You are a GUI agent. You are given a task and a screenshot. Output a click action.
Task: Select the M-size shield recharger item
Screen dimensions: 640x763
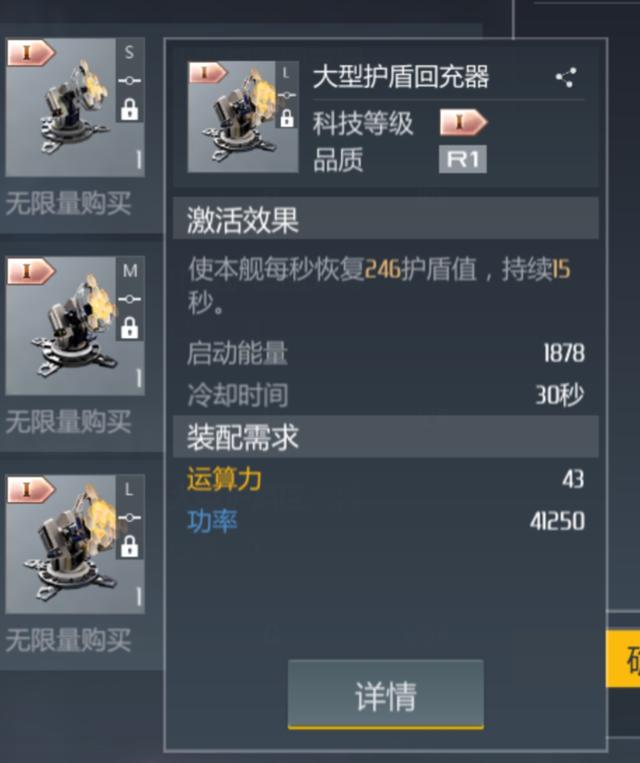(75, 326)
